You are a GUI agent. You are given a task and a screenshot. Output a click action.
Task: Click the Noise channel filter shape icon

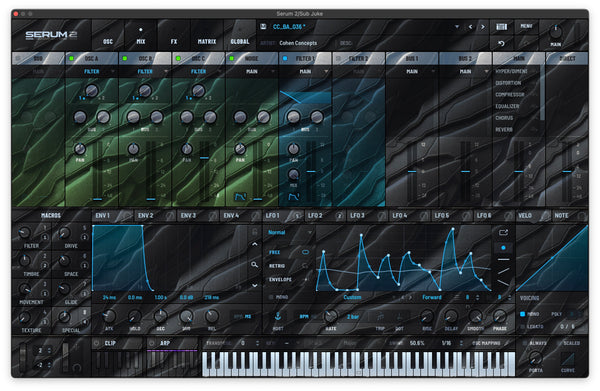click(240, 197)
